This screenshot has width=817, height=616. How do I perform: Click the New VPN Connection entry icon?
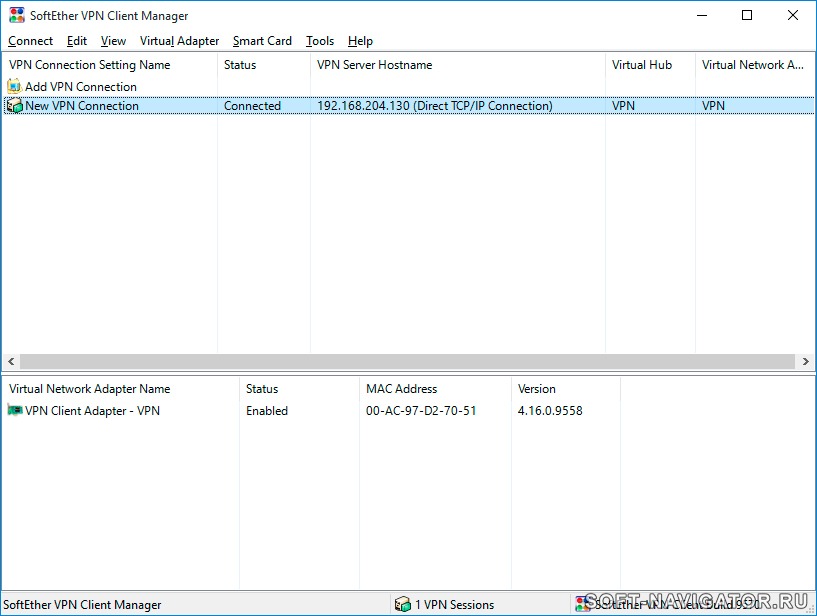[15, 106]
